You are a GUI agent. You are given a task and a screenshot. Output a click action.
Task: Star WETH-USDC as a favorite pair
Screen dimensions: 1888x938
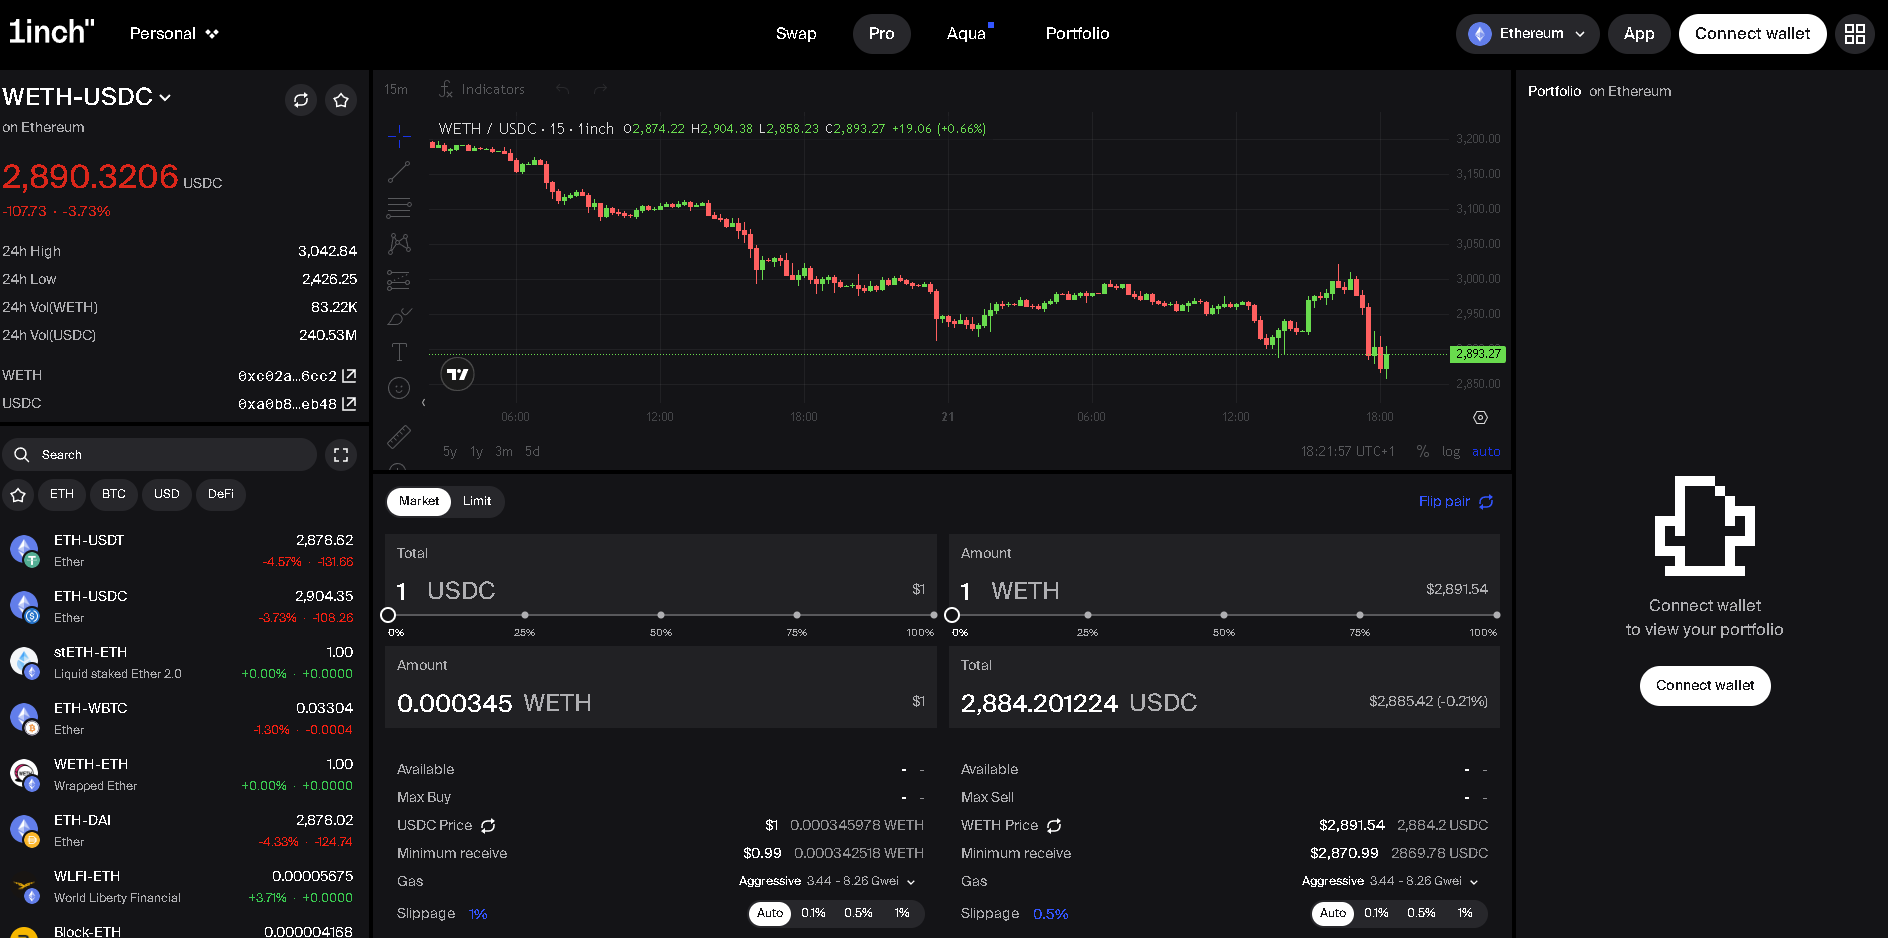341,100
